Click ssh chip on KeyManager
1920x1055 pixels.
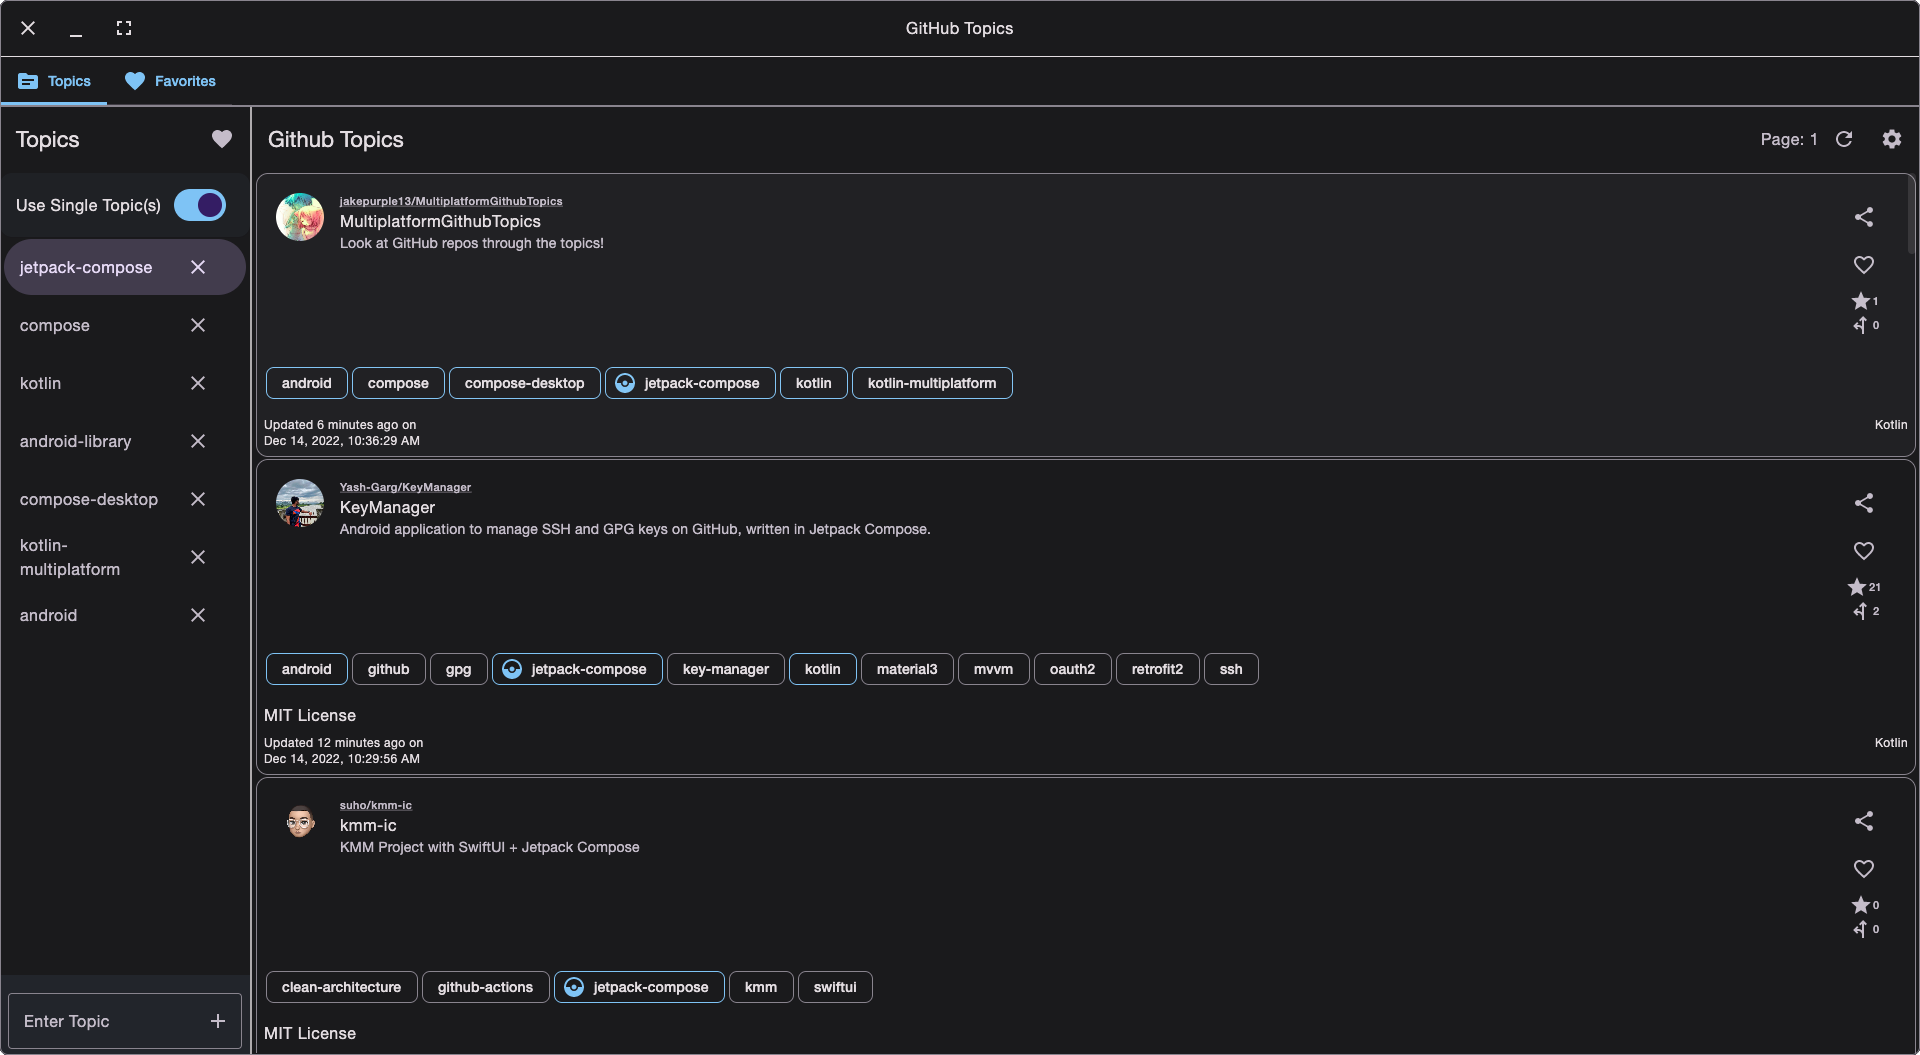[x=1231, y=669]
